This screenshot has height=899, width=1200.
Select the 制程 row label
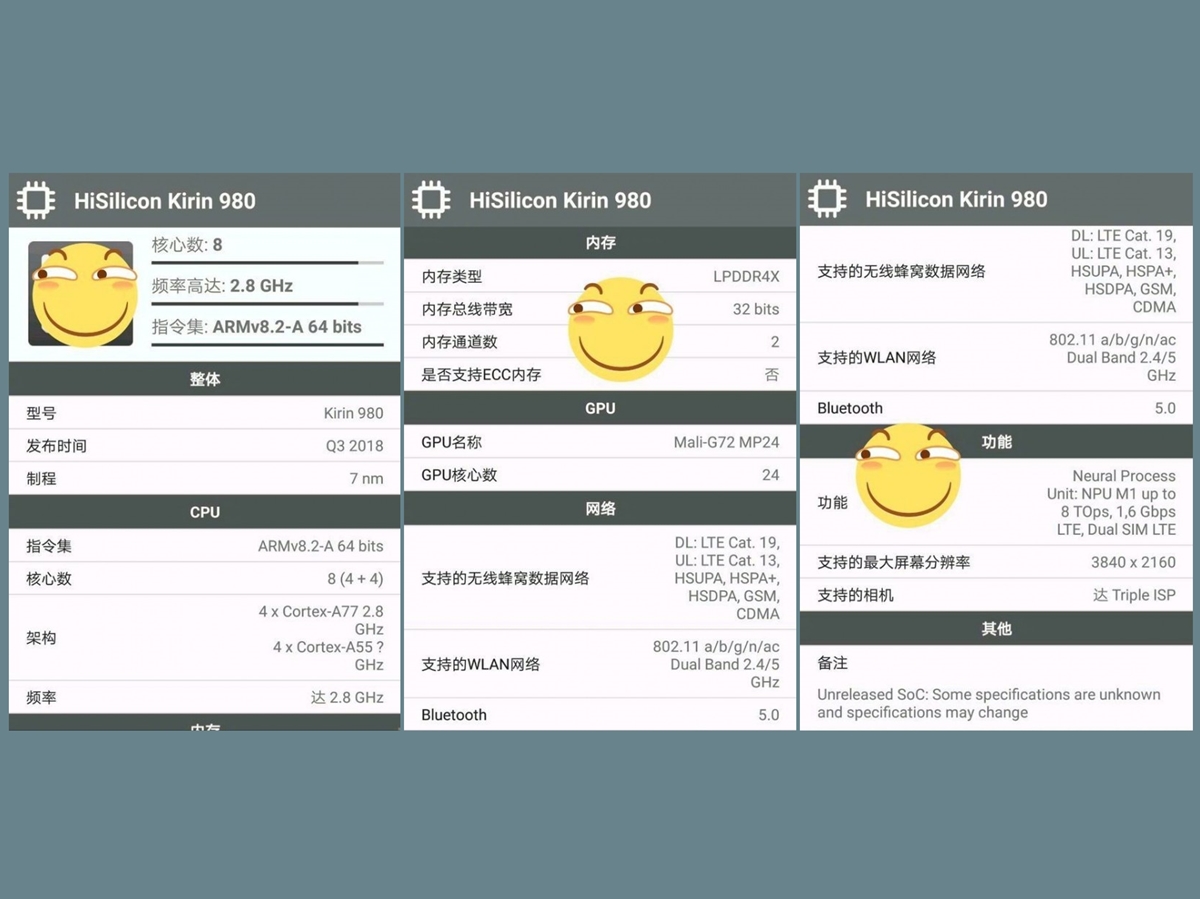pos(41,479)
